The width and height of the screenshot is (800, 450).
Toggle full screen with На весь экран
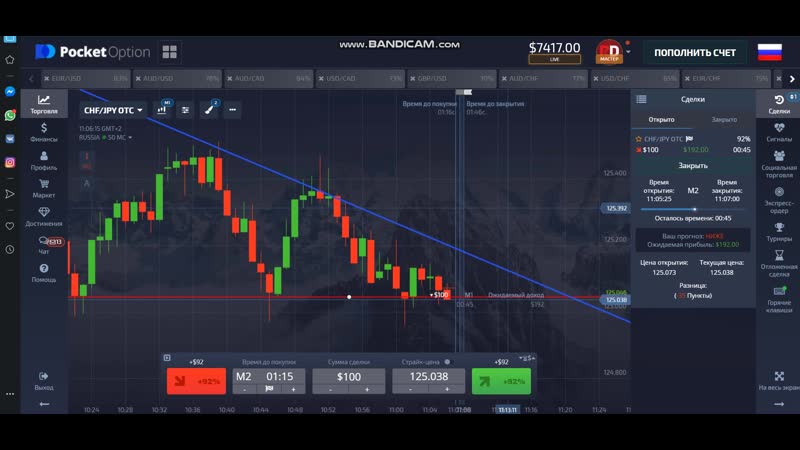pyautogui.click(x=779, y=380)
